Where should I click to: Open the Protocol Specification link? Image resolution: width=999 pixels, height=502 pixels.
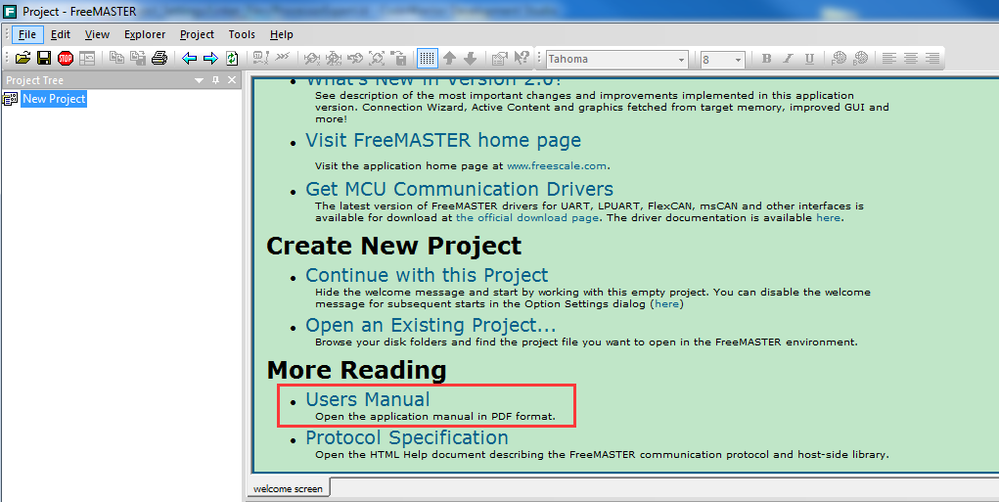coord(406,438)
